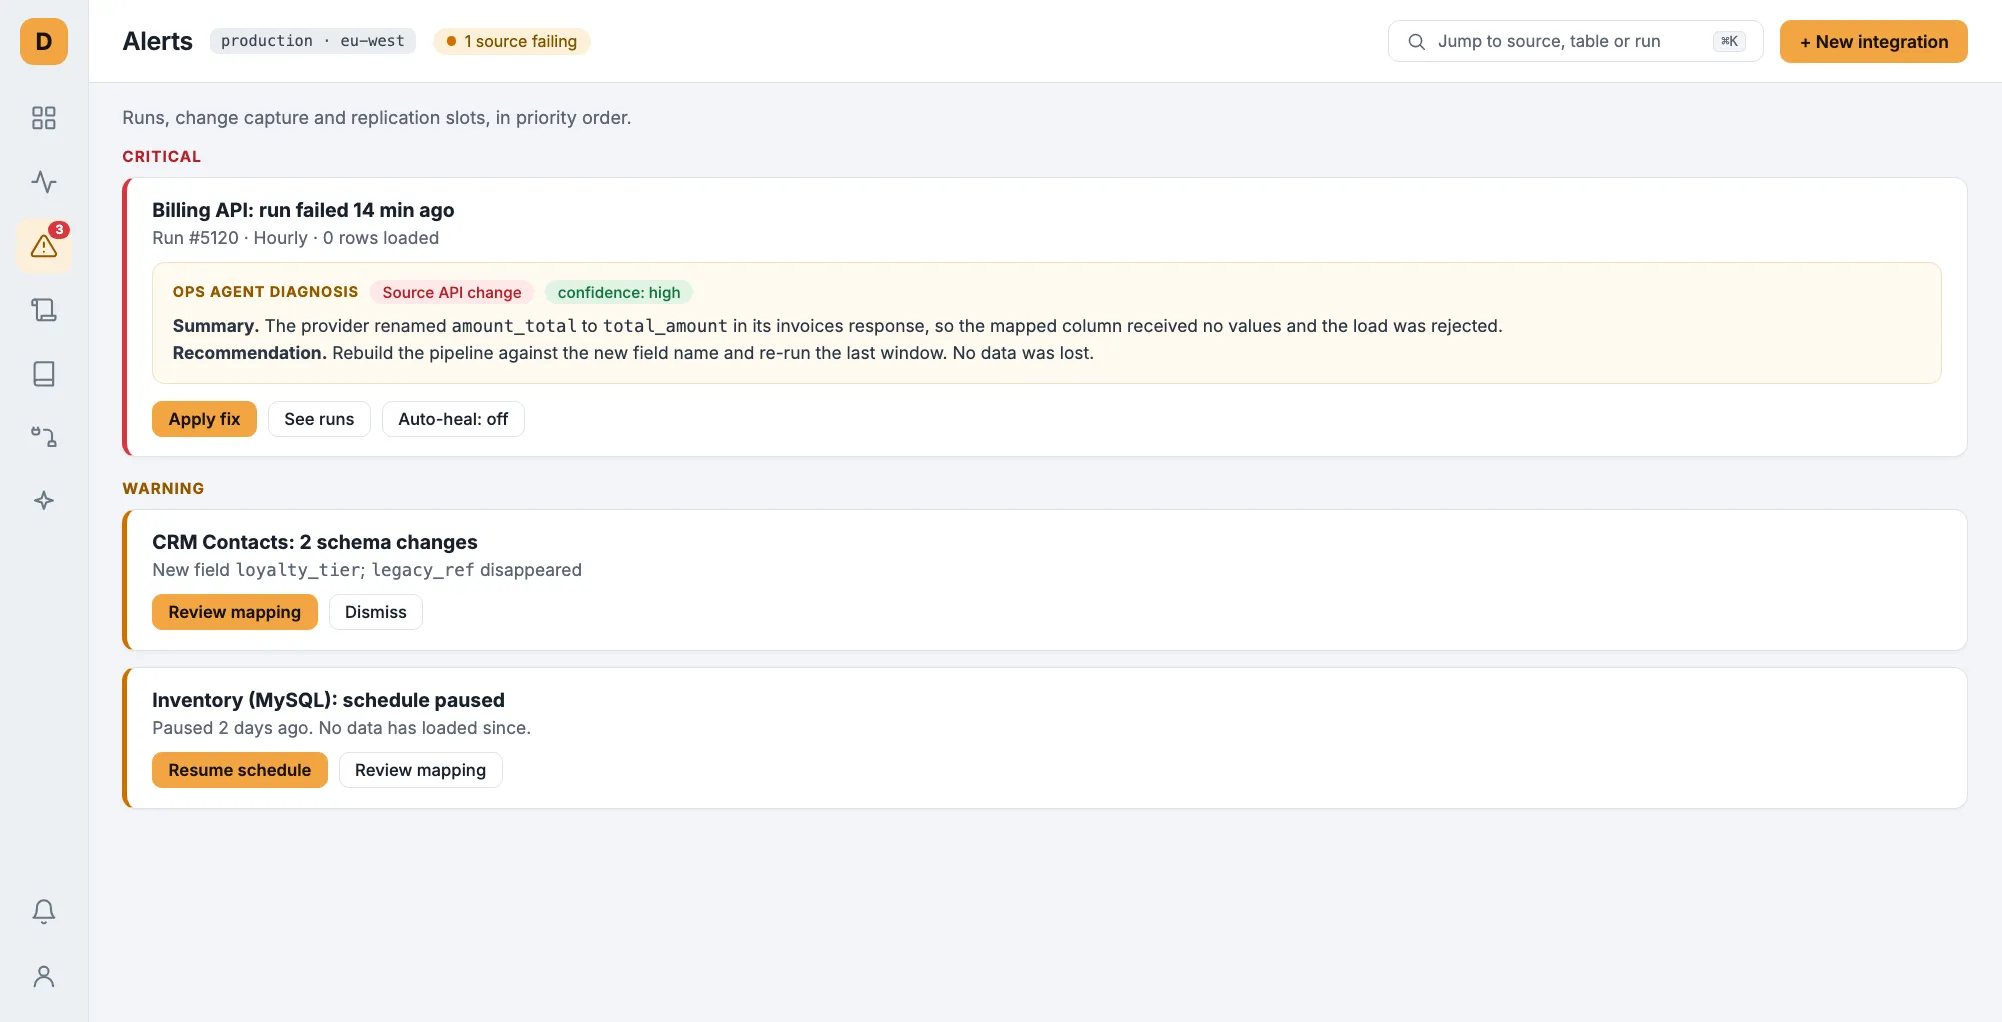This screenshot has width=2002, height=1022.
Task: Open the Alerts warning triangle icon
Action: coord(44,246)
